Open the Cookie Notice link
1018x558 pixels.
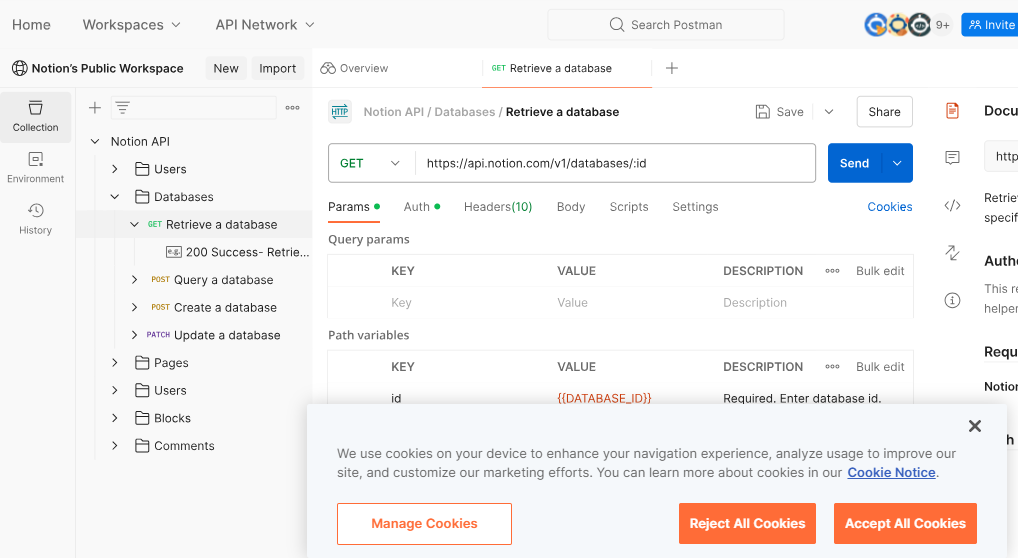click(891, 473)
